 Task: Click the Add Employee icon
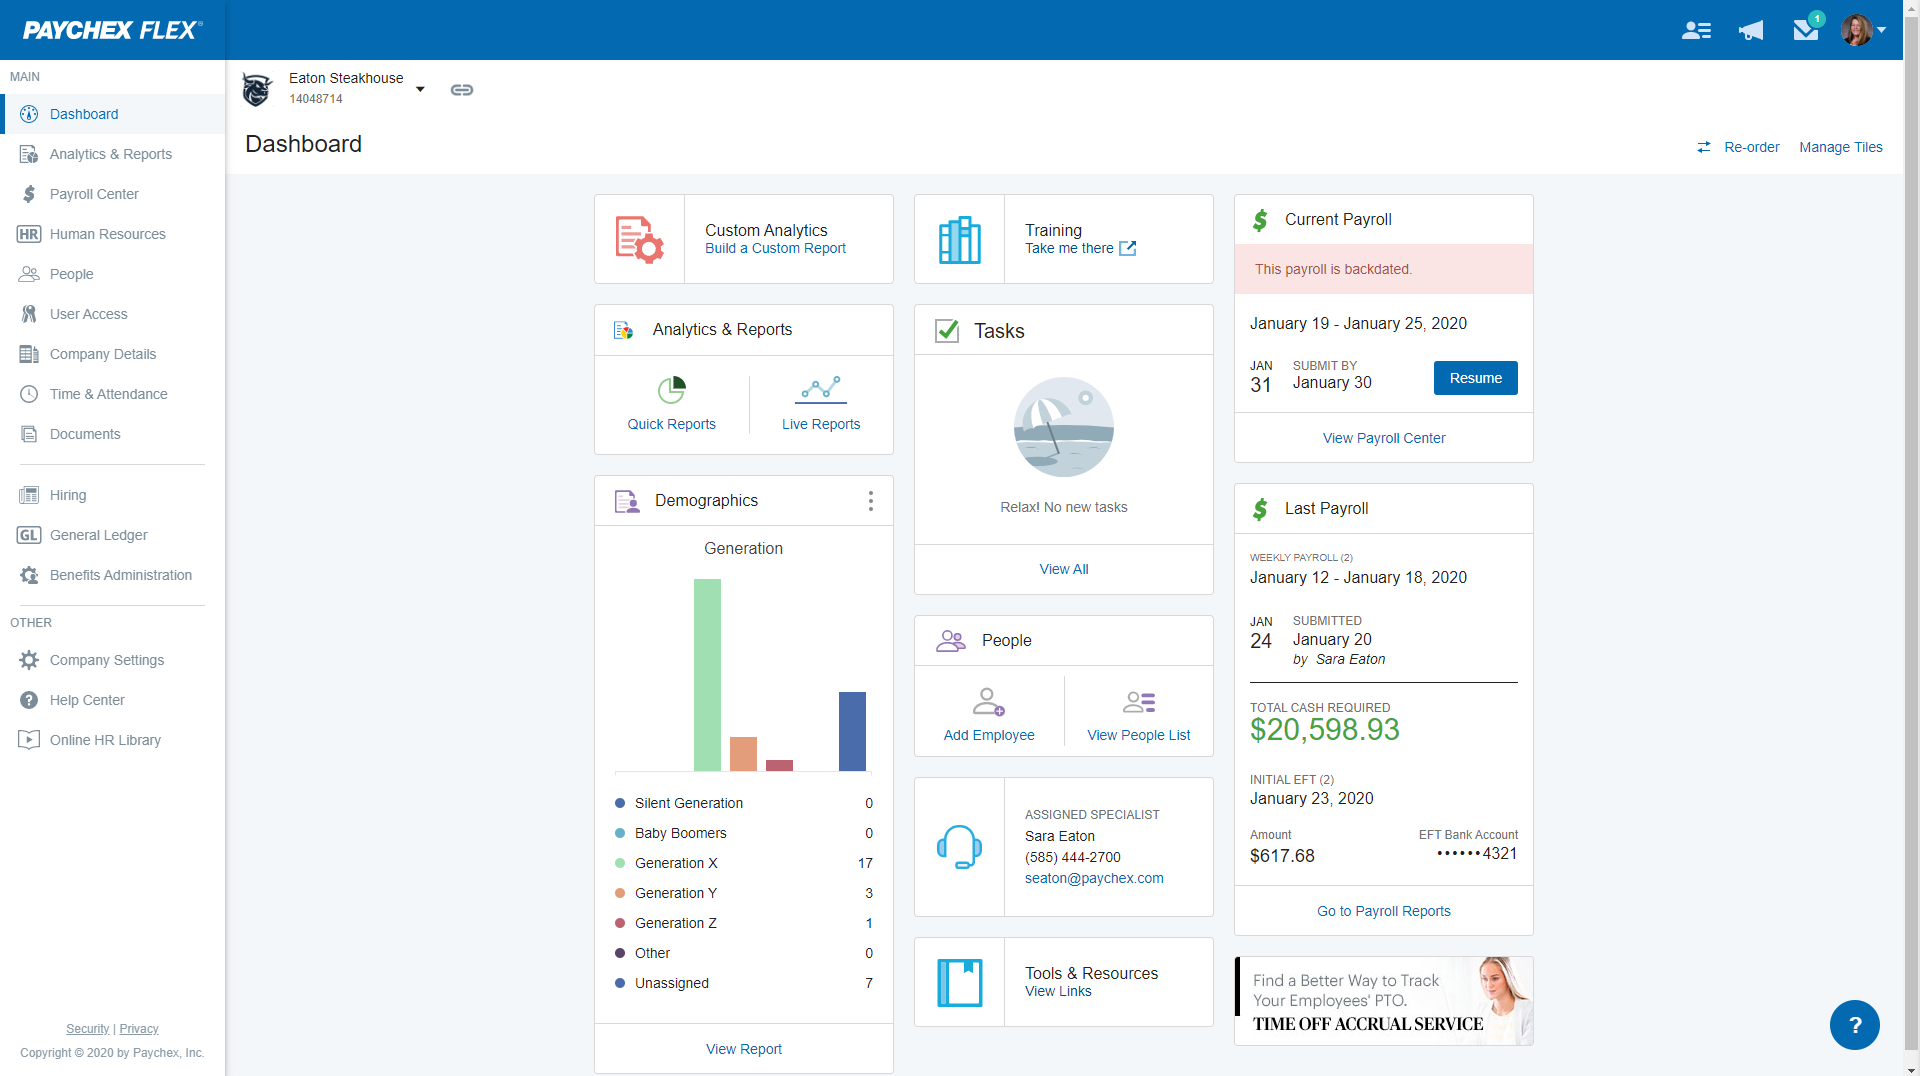coord(989,702)
